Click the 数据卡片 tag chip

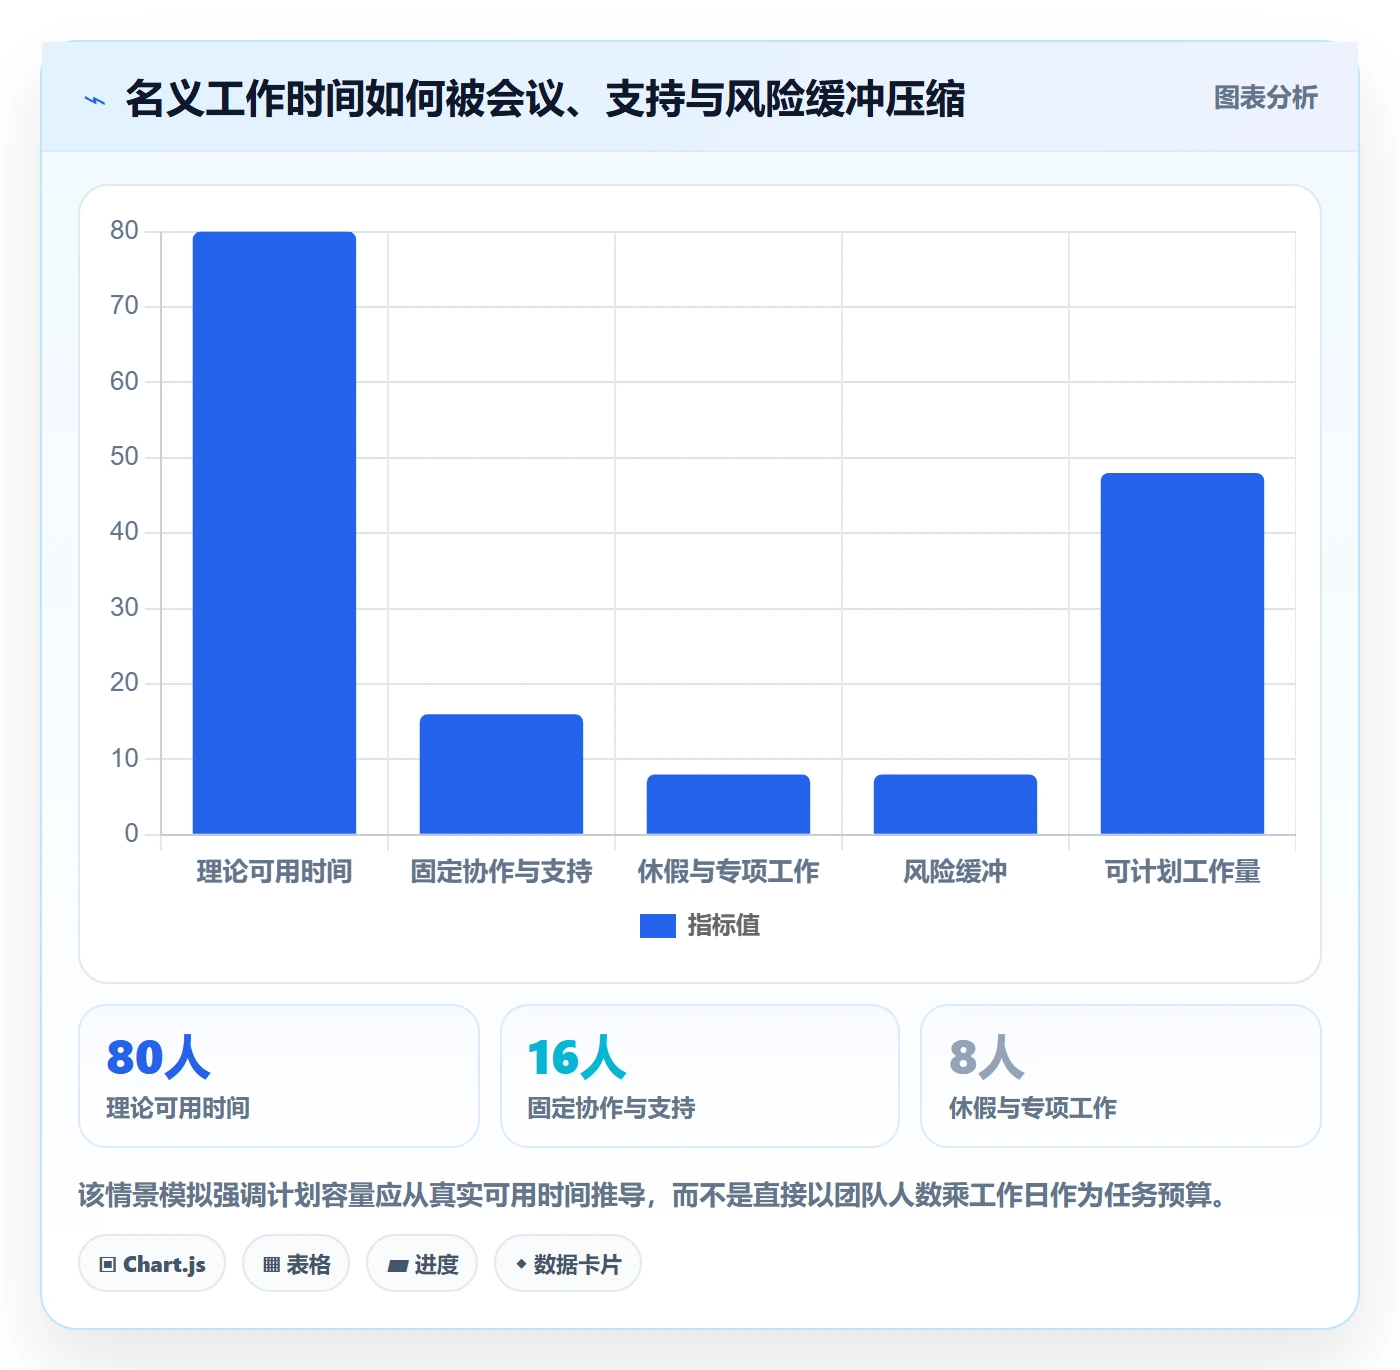point(568,1264)
